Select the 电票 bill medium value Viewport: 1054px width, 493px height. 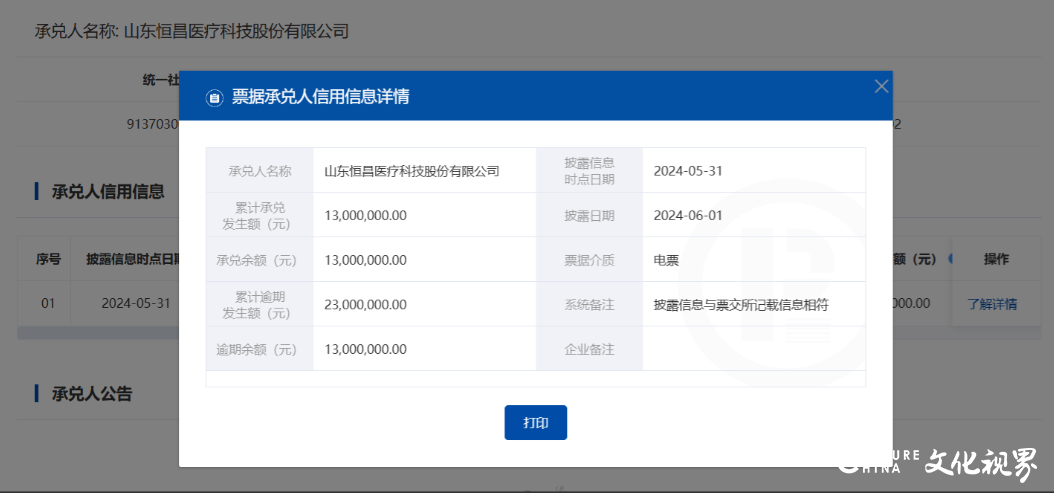(666, 260)
